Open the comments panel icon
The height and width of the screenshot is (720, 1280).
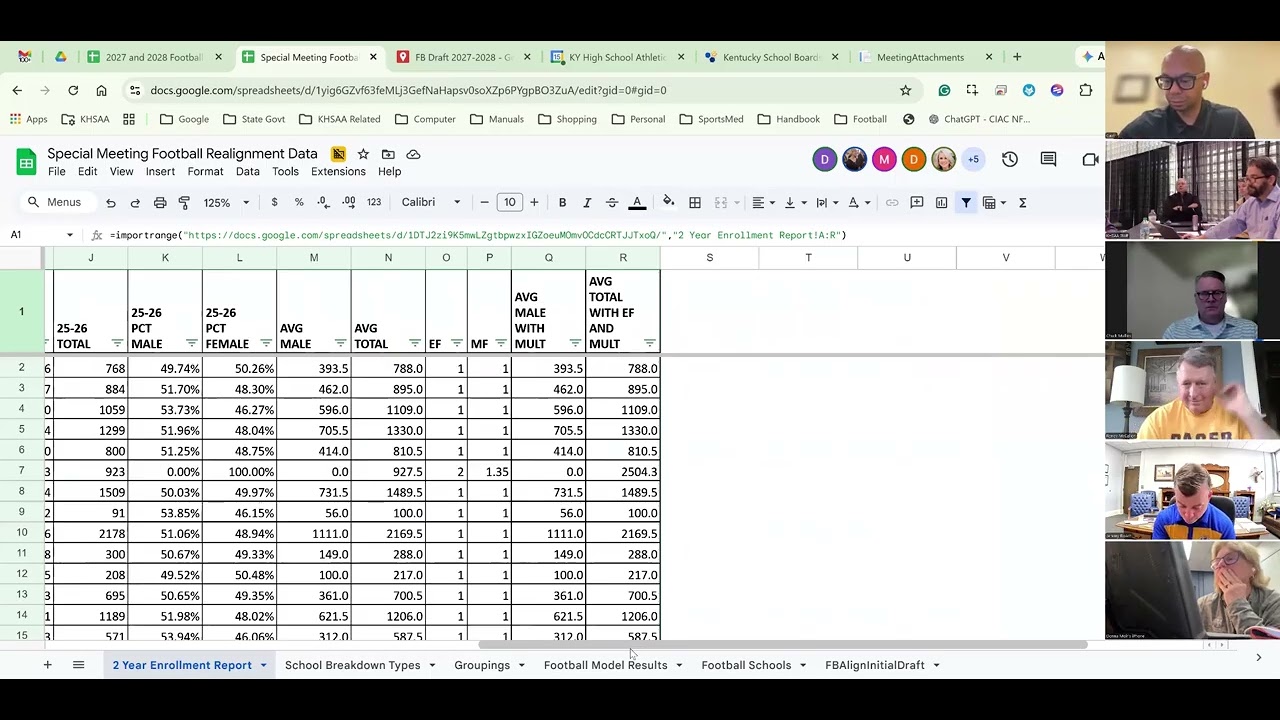click(x=1048, y=159)
